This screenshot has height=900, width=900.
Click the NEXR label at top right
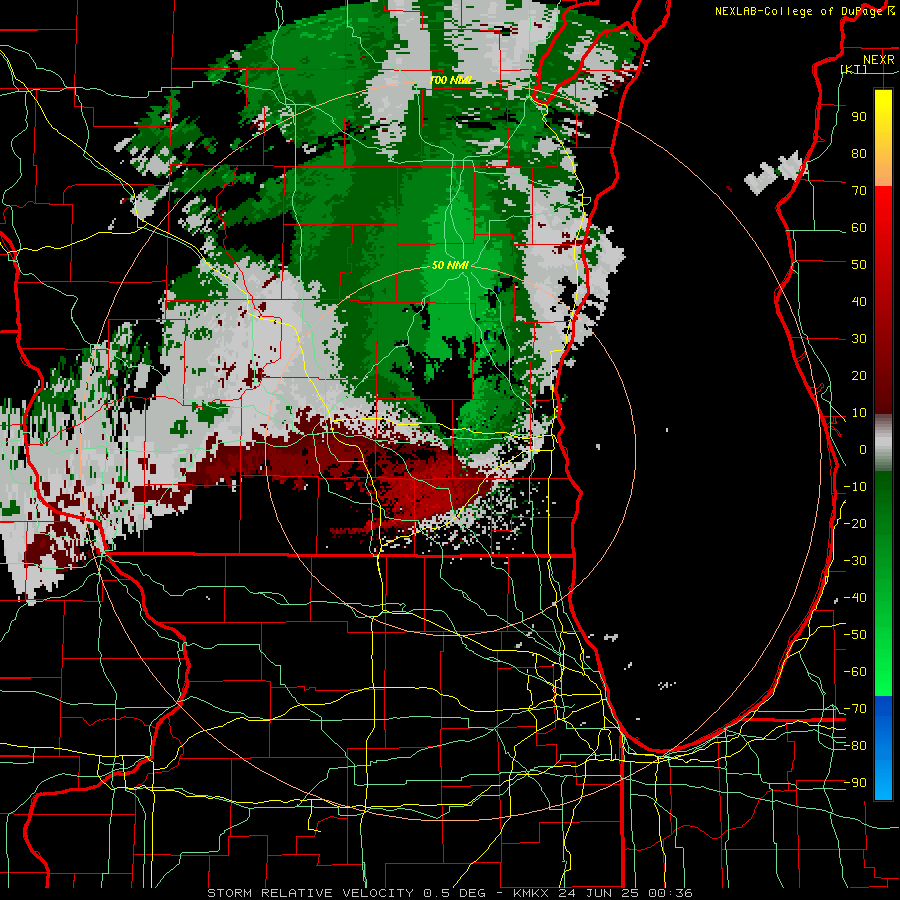tap(879, 60)
